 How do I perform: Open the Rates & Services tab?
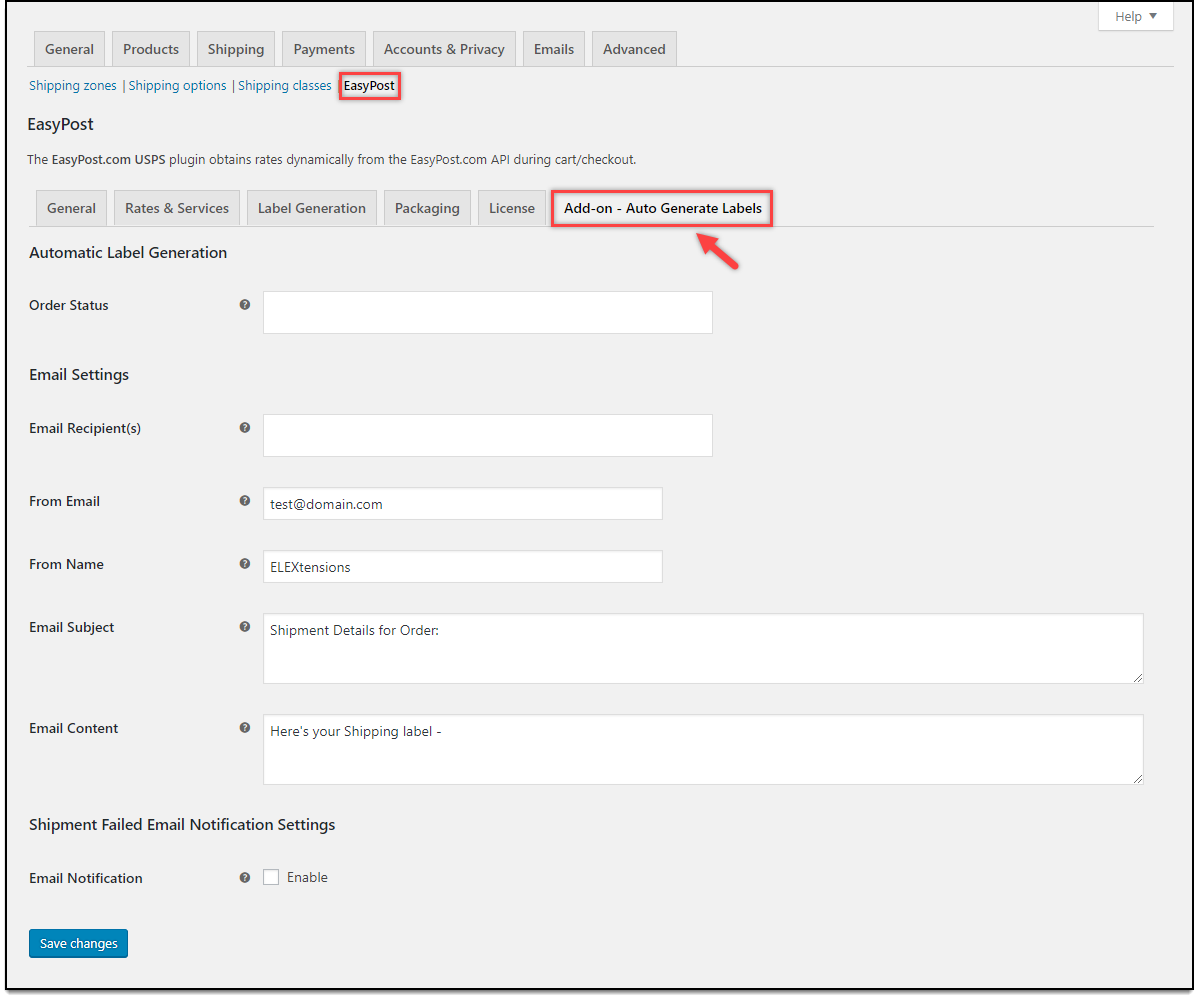177,208
